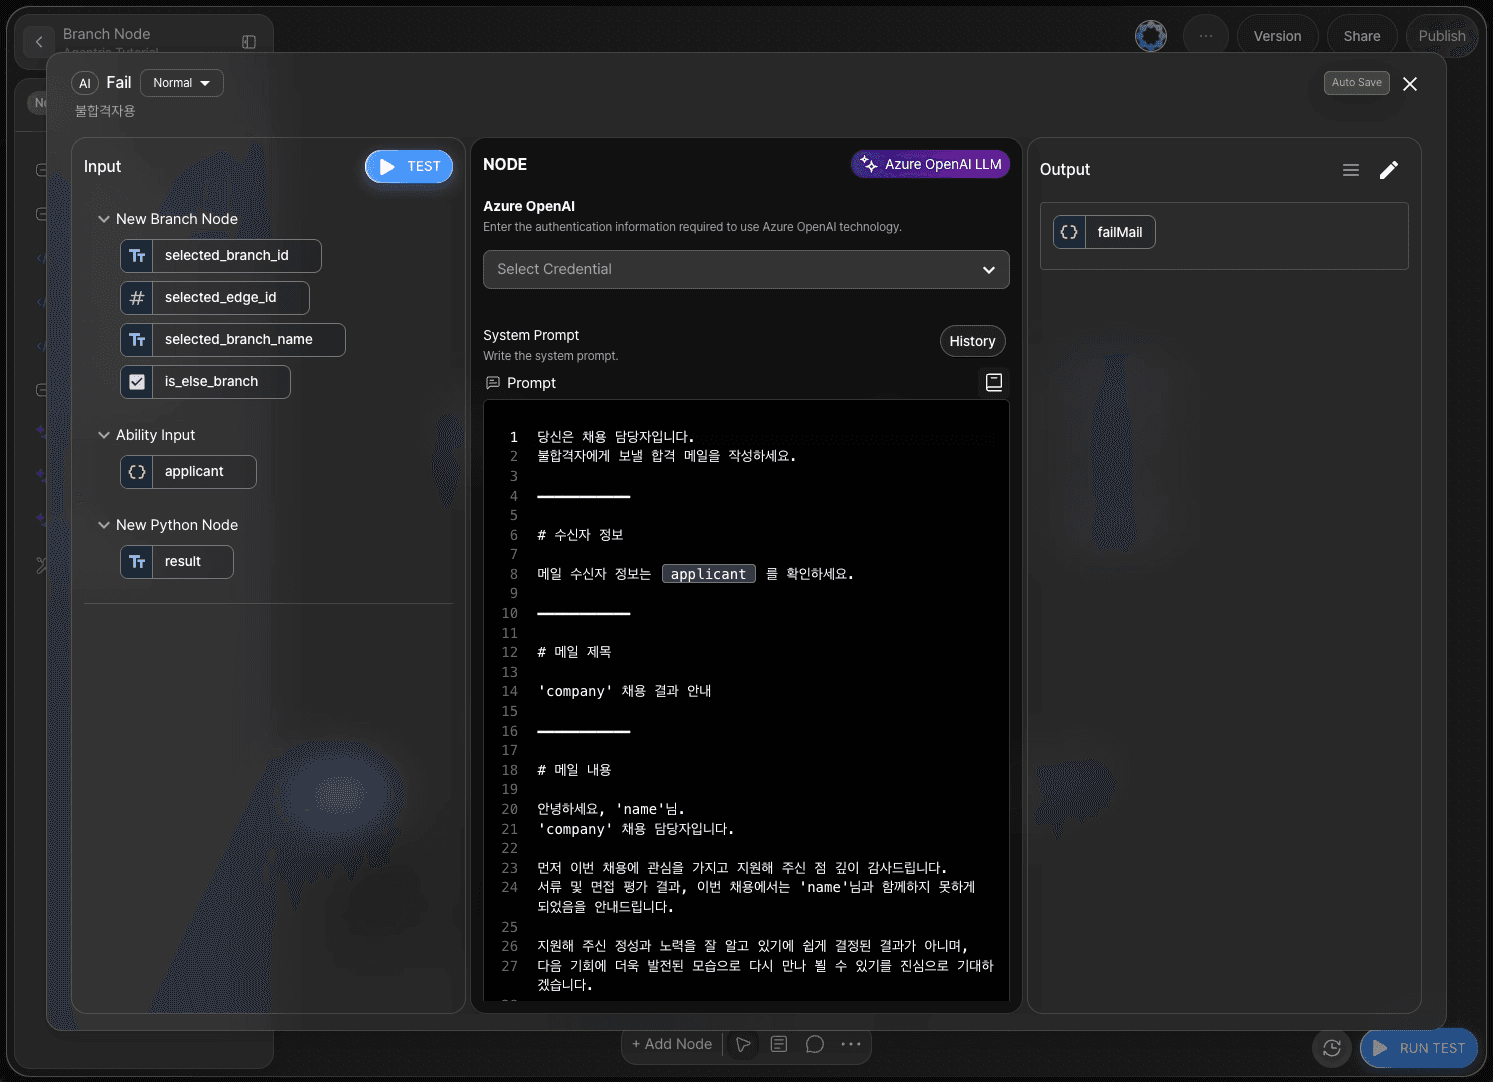Open the bottom toolbar more options dots
The height and width of the screenshot is (1082, 1493).
(x=851, y=1044)
